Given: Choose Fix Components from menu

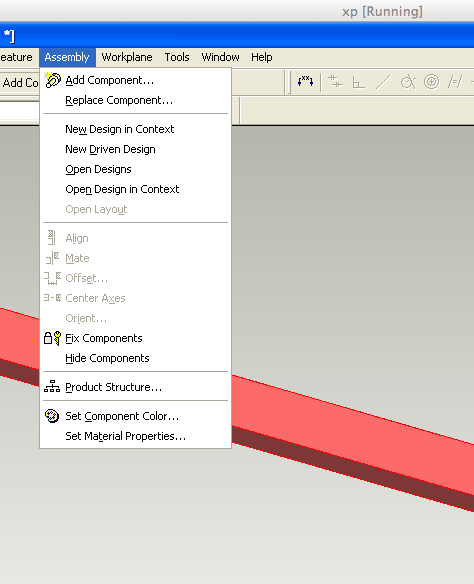Looking at the screenshot, I should (136, 338).
